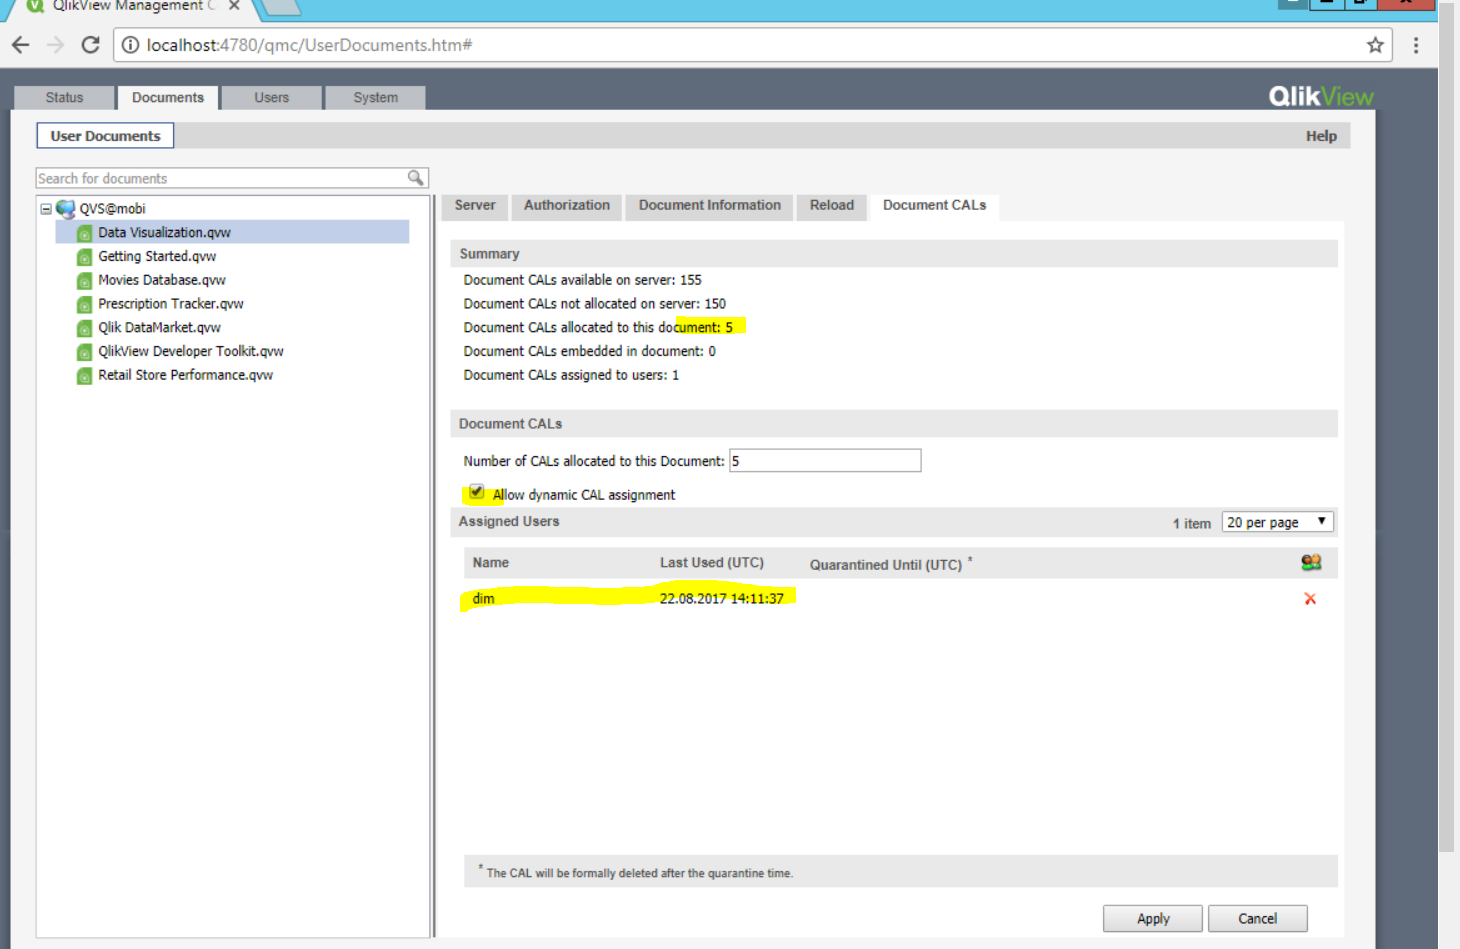Screen dimensions: 1460x949
Task: Click the Cancel button
Action: click(x=1257, y=918)
